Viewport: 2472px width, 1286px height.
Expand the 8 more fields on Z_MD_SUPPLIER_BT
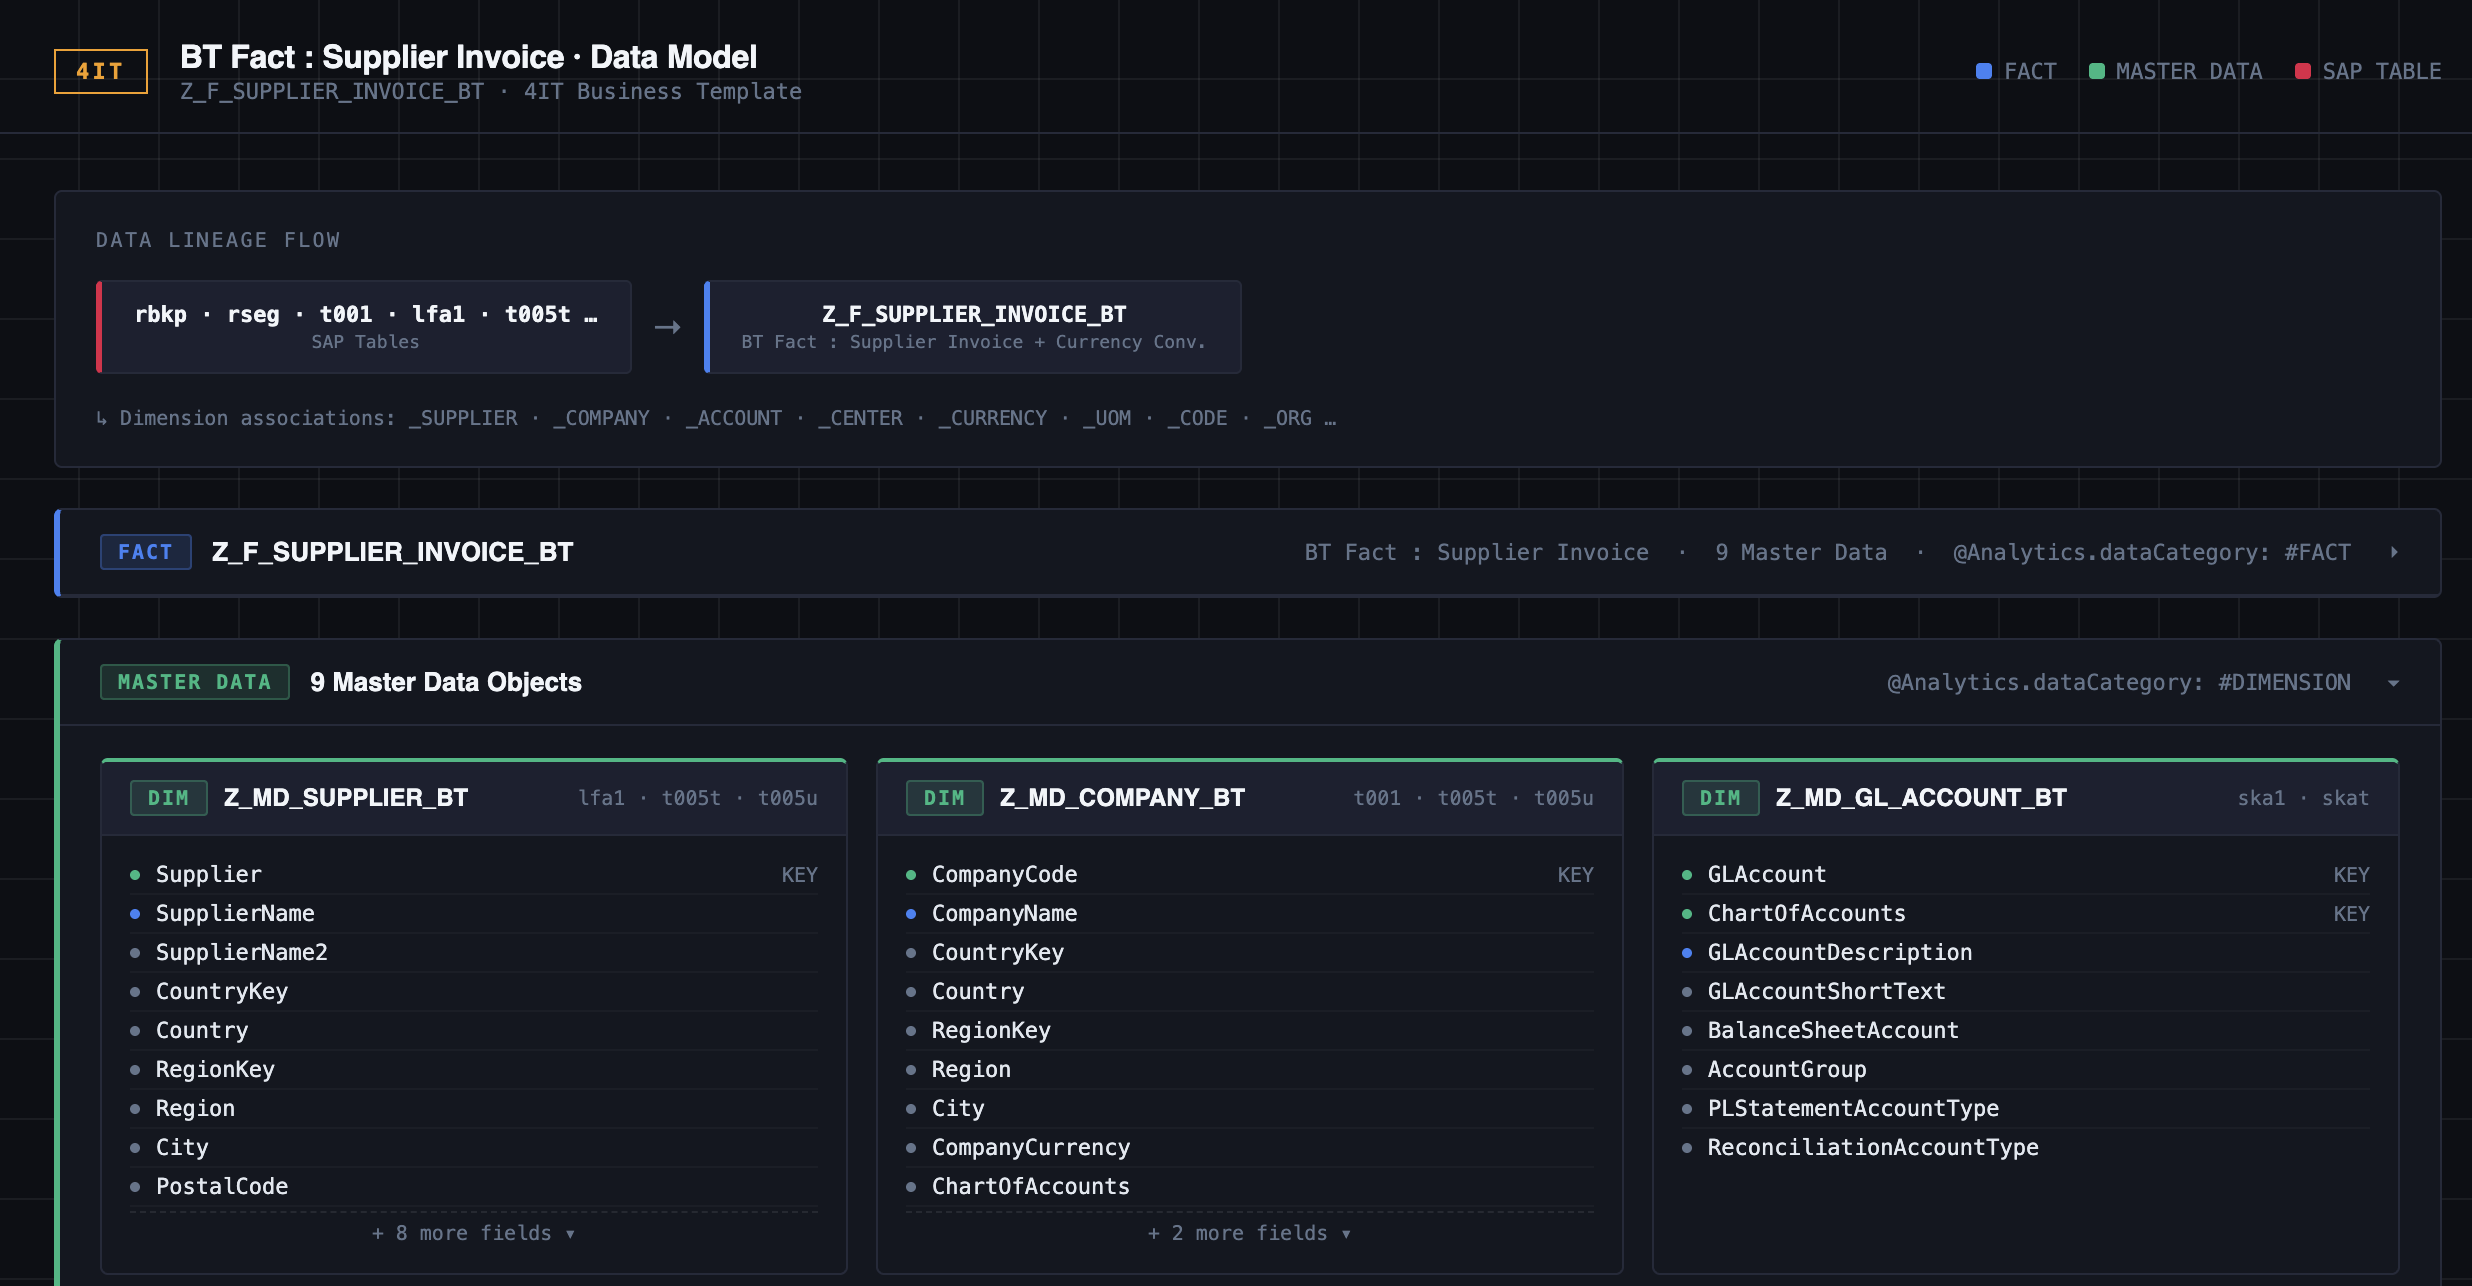point(472,1233)
